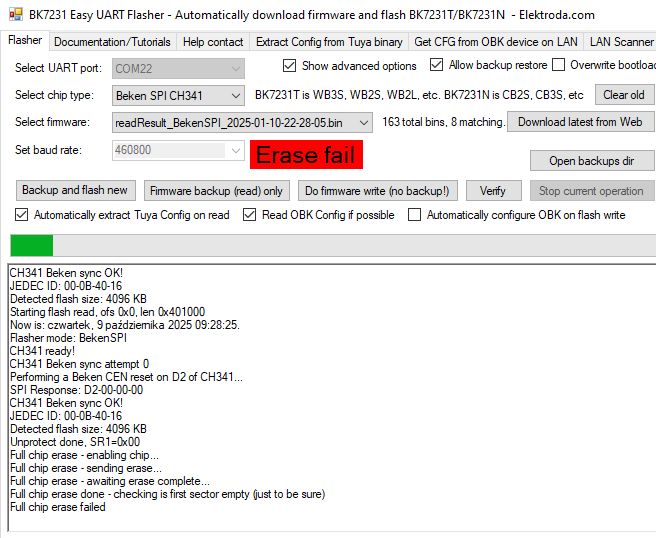This screenshot has height=538, width=656.
Task: Open Get CFG from OBK device on LAN tab
Action: pos(496,42)
